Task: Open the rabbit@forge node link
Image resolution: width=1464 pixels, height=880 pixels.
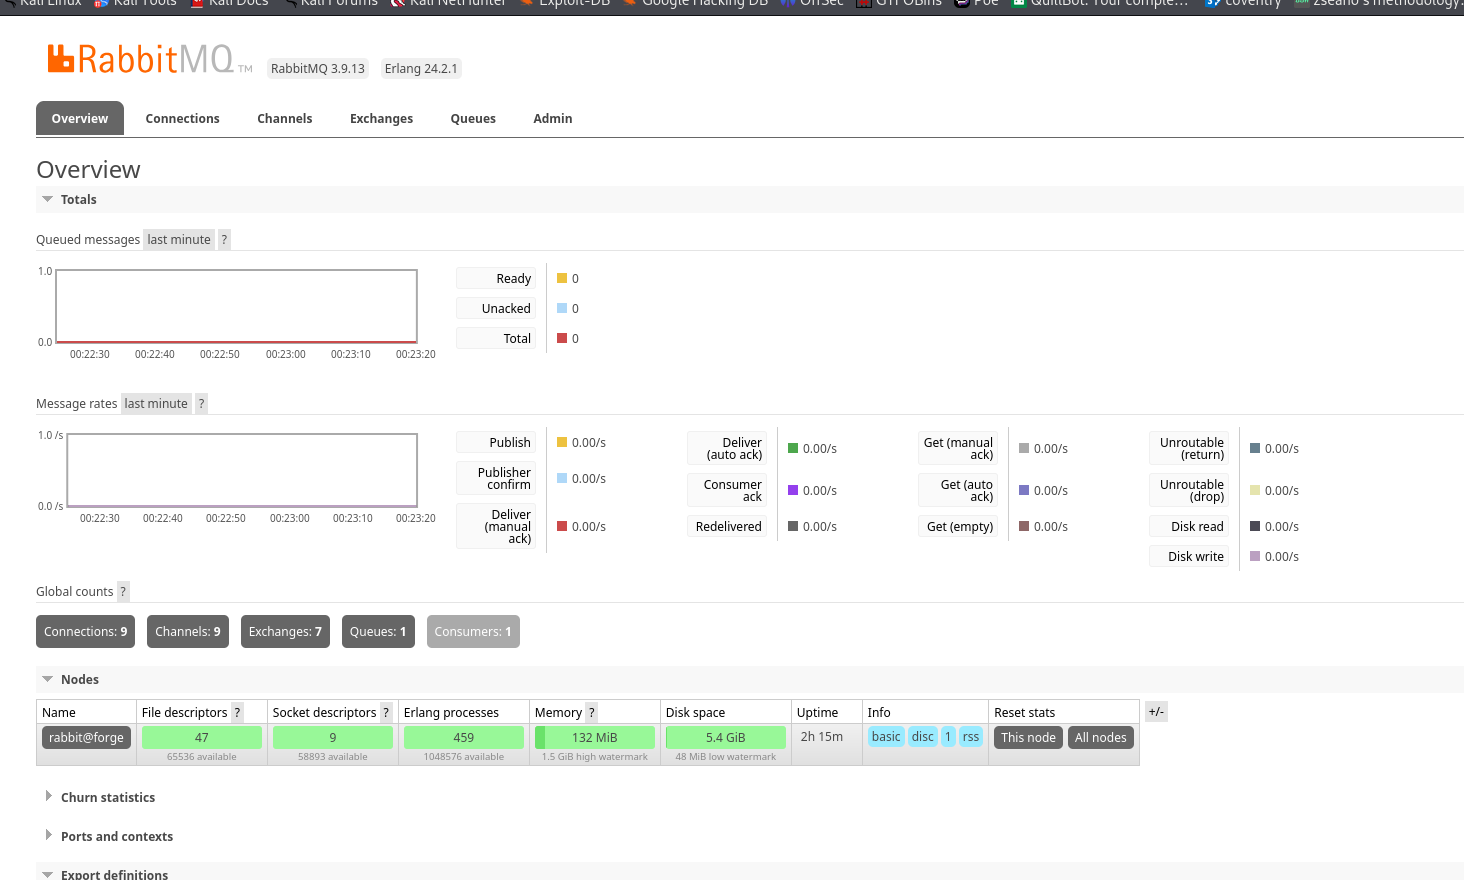Action: [86, 738]
